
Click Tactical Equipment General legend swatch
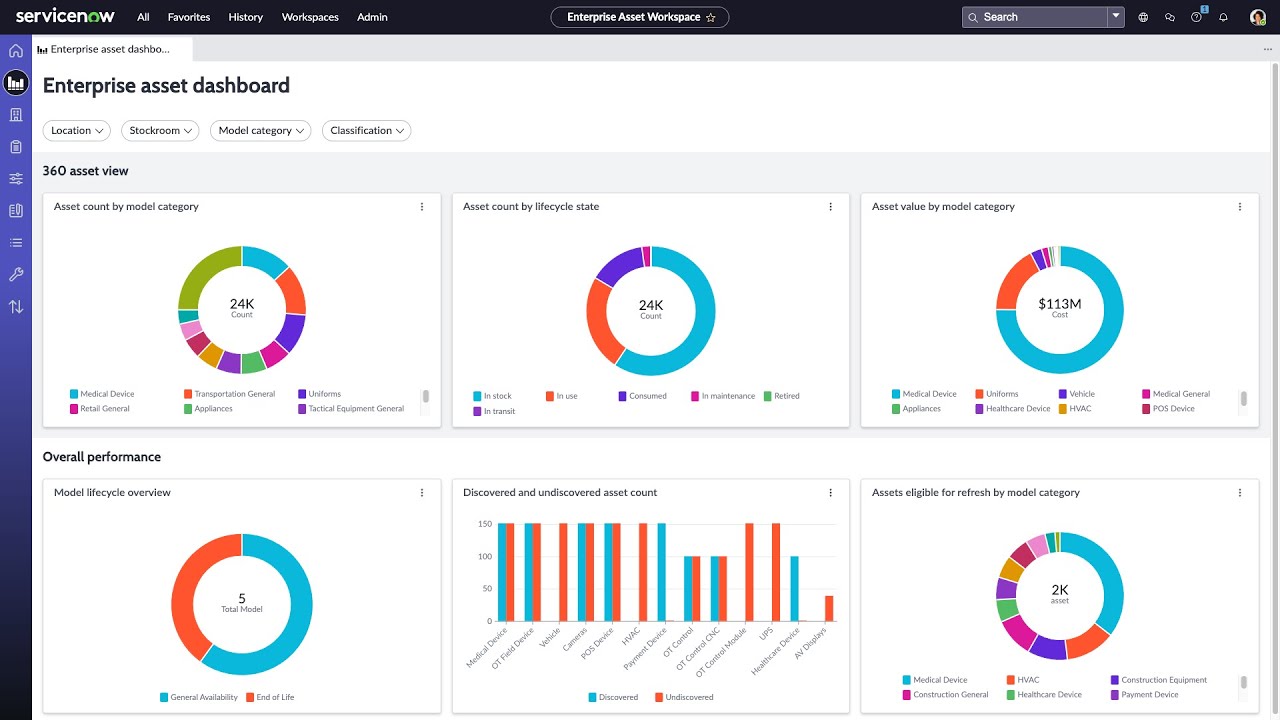[x=302, y=409]
